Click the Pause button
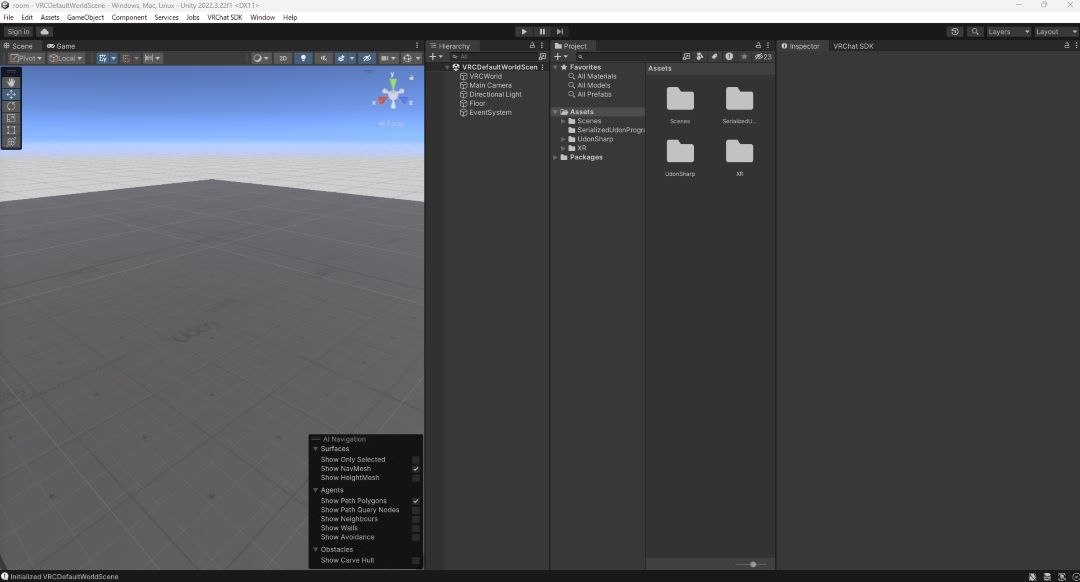The width and height of the screenshot is (1080, 582). [x=542, y=32]
